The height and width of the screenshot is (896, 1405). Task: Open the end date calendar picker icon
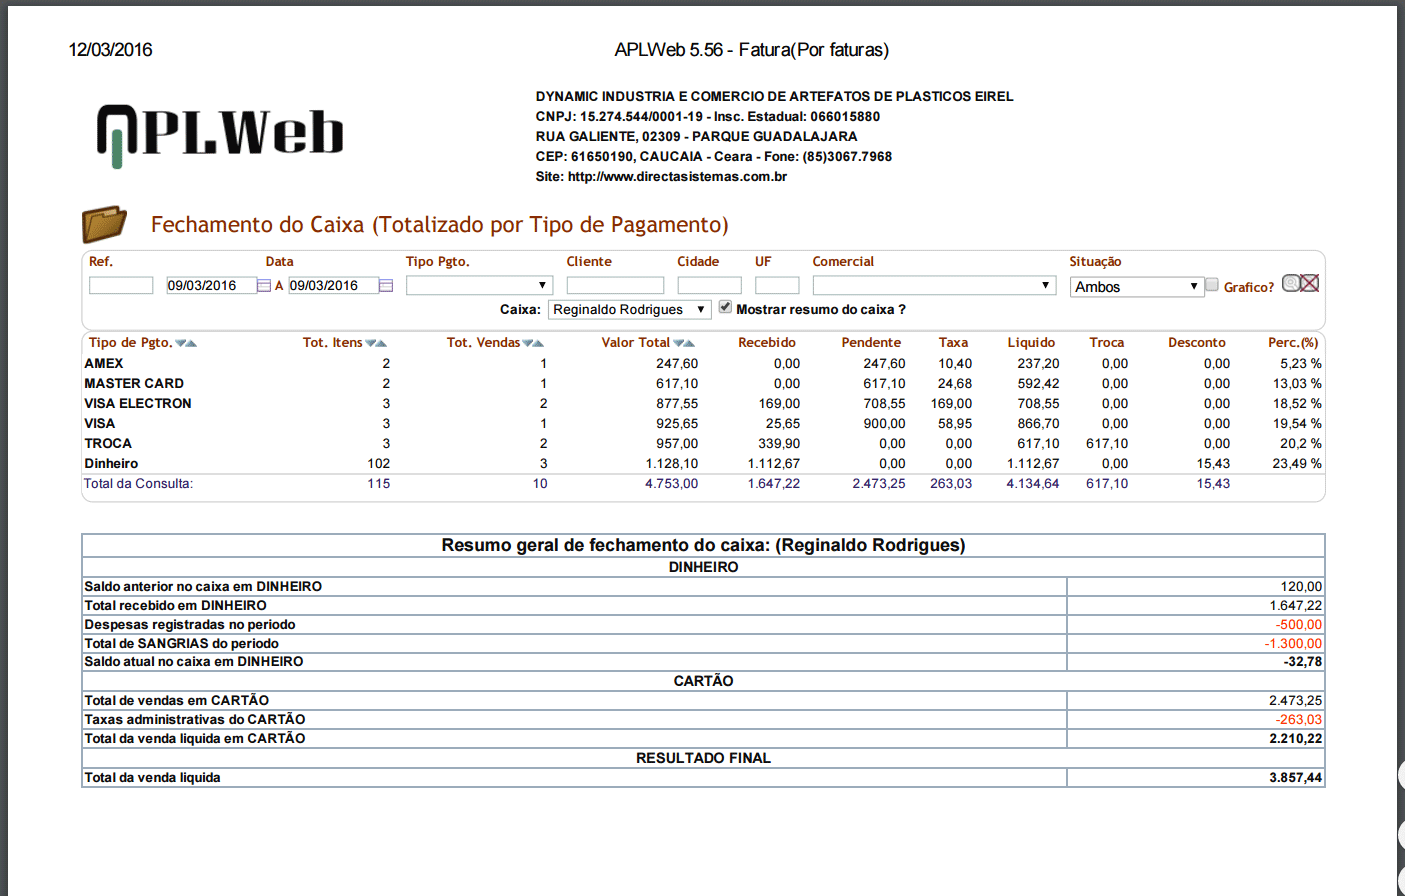click(386, 286)
